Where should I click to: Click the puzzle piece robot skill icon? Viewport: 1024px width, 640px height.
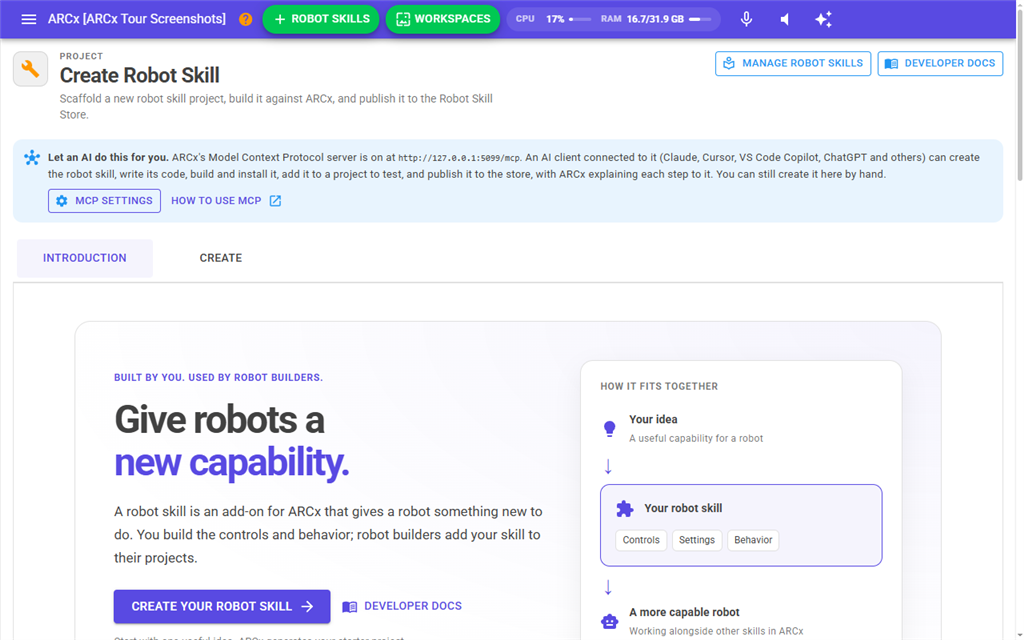click(625, 509)
